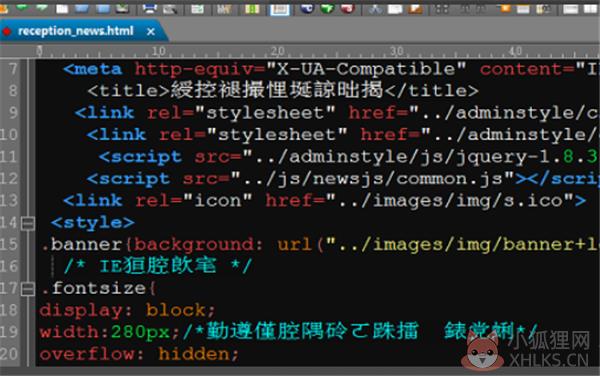Image resolution: width=600 pixels, height=376 pixels.
Task: Click the <script tag on line 12
Action: click(129, 179)
